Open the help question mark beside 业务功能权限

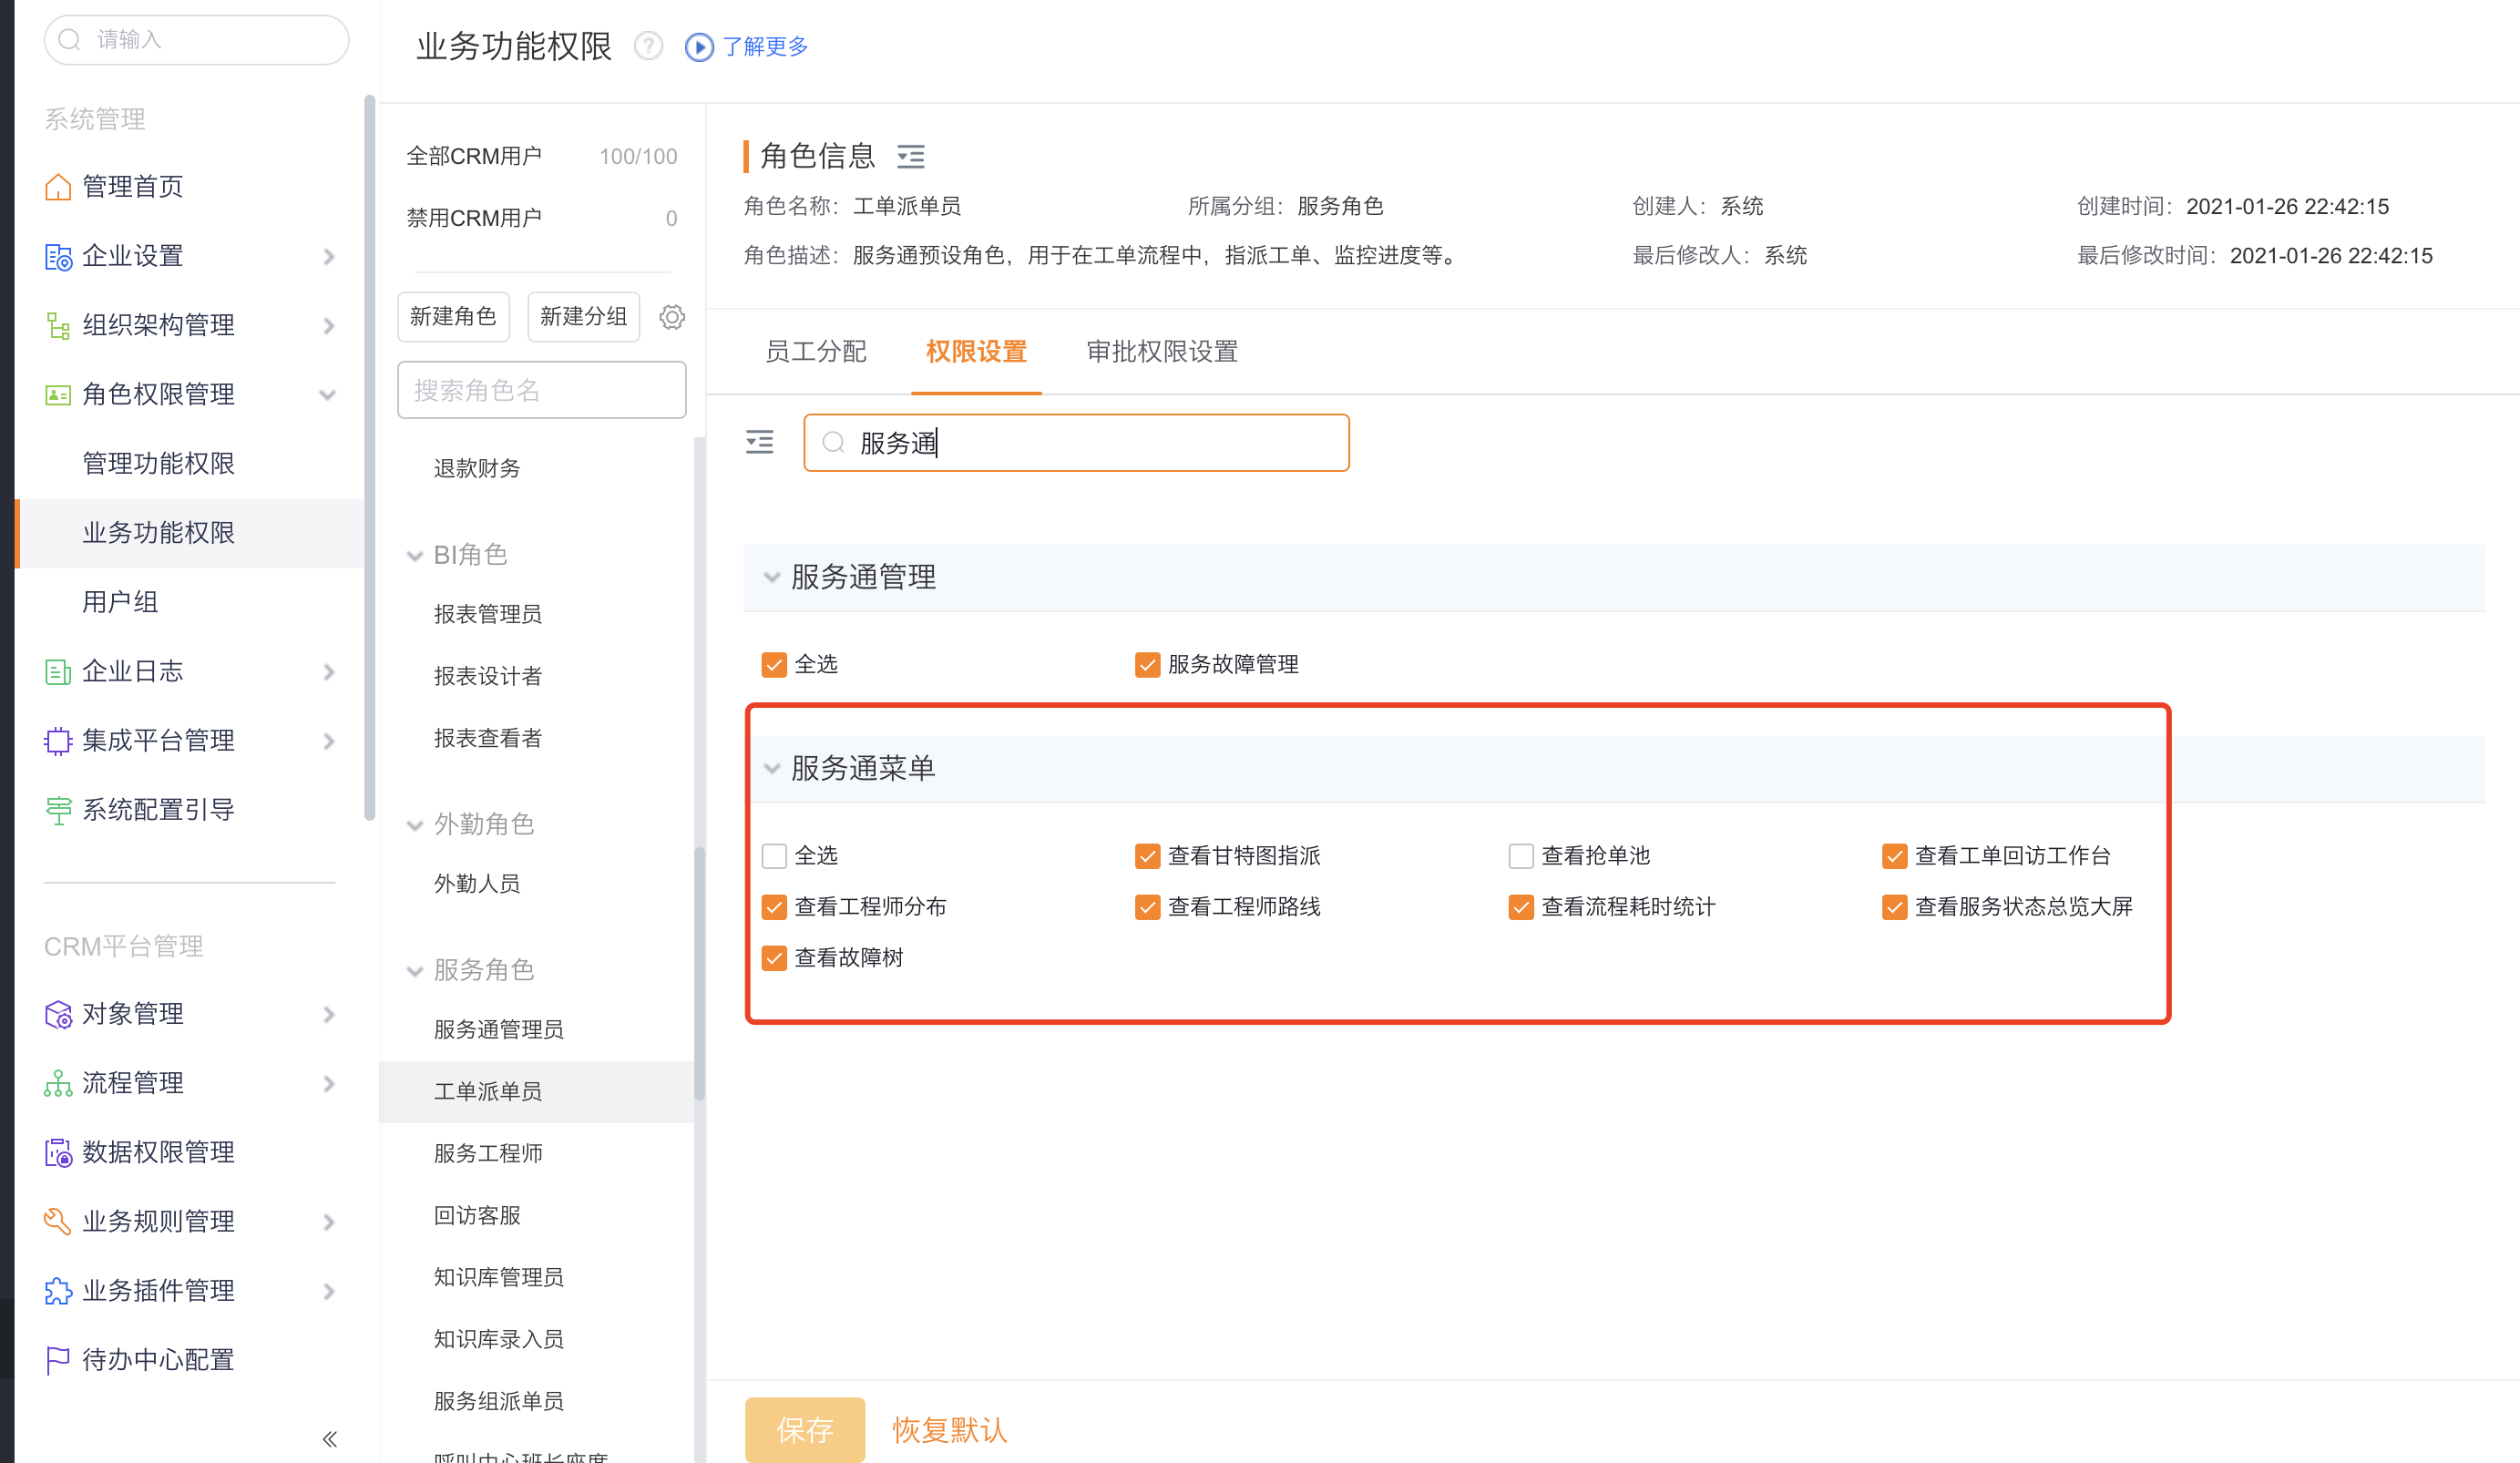(x=648, y=46)
